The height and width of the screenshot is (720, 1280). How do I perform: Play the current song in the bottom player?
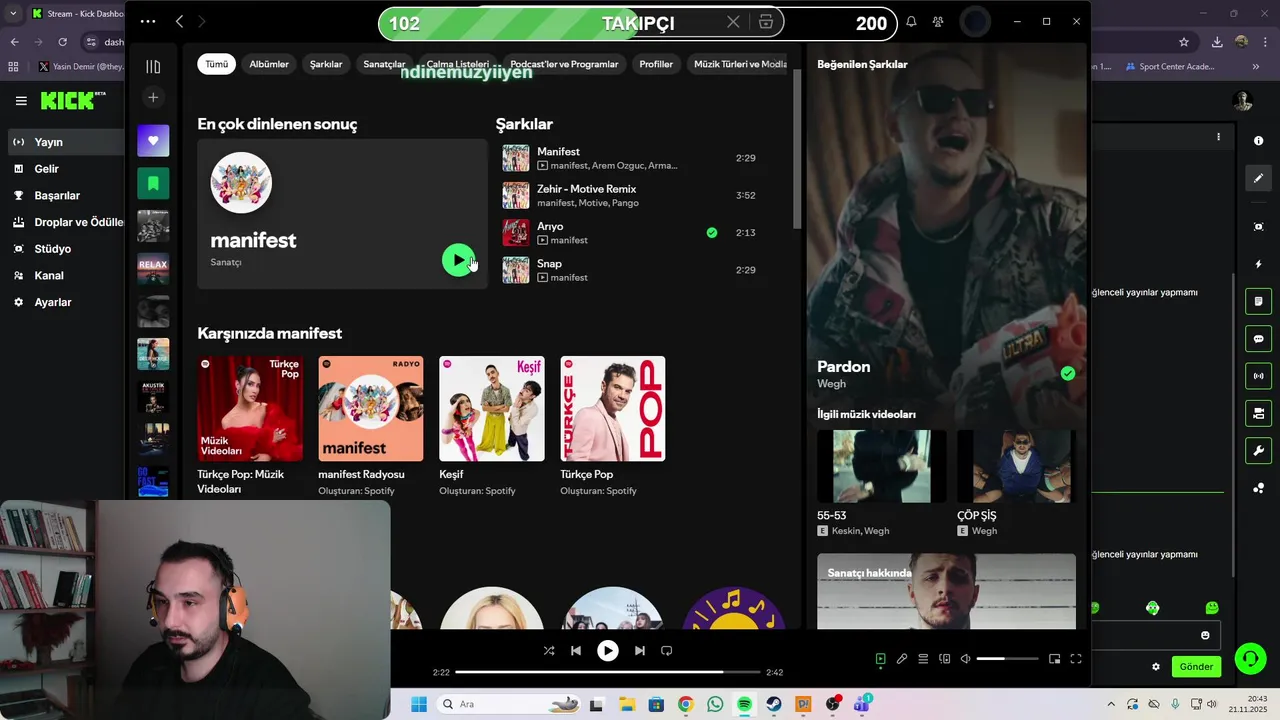click(607, 650)
